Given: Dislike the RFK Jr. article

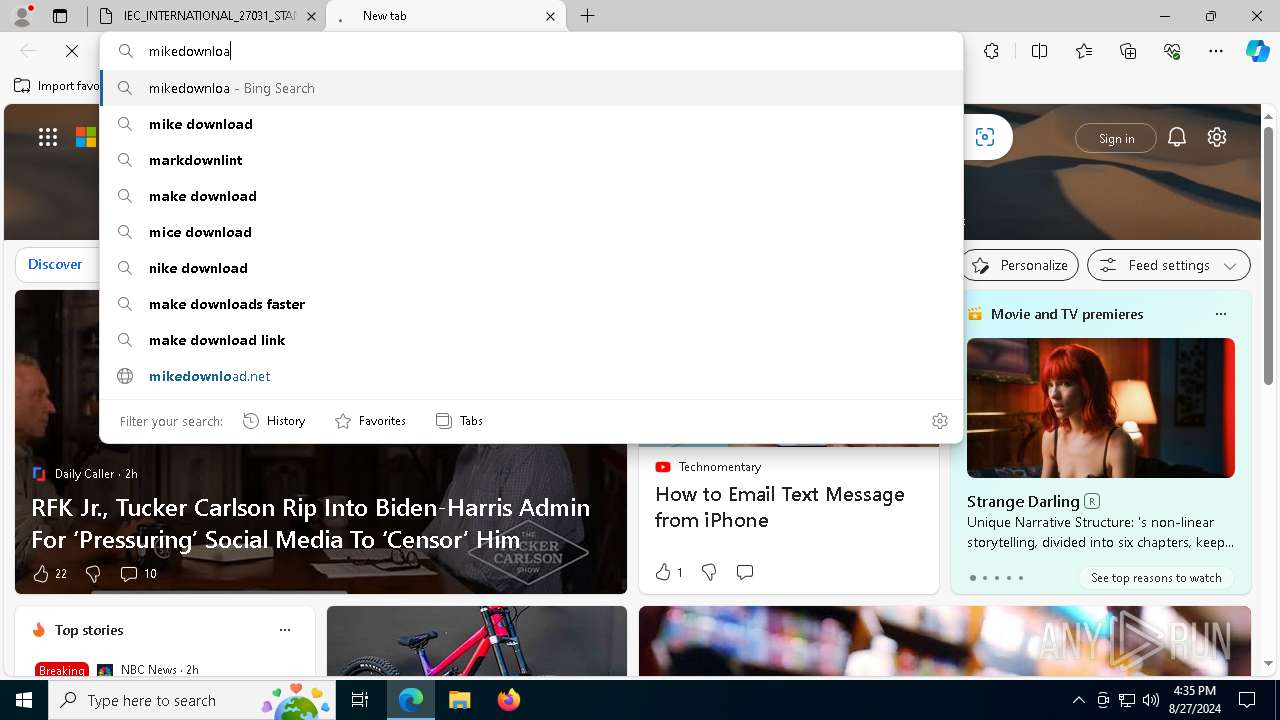Looking at the screenshot, I should pos(93,574).
